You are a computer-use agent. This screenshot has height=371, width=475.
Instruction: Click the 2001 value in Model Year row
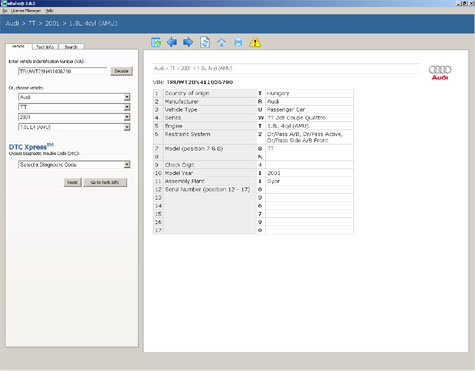tap(273, 173)
